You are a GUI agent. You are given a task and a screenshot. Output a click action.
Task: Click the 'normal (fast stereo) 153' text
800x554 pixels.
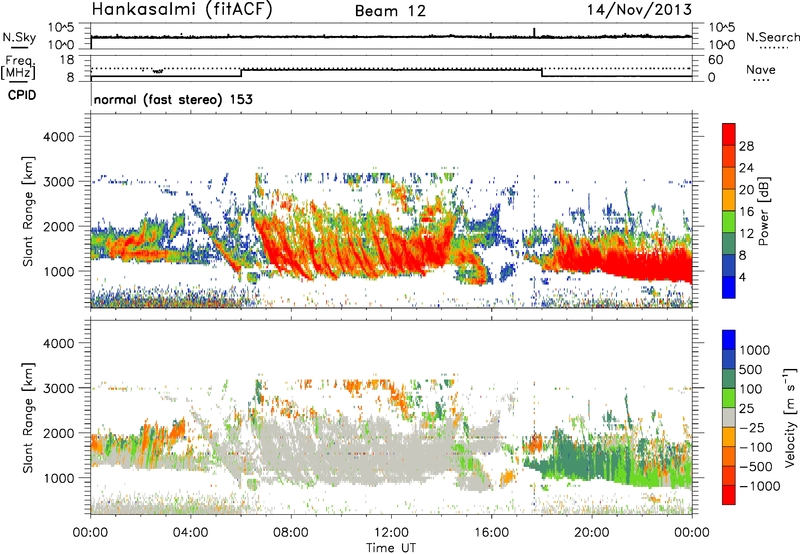tap(173, 99)
